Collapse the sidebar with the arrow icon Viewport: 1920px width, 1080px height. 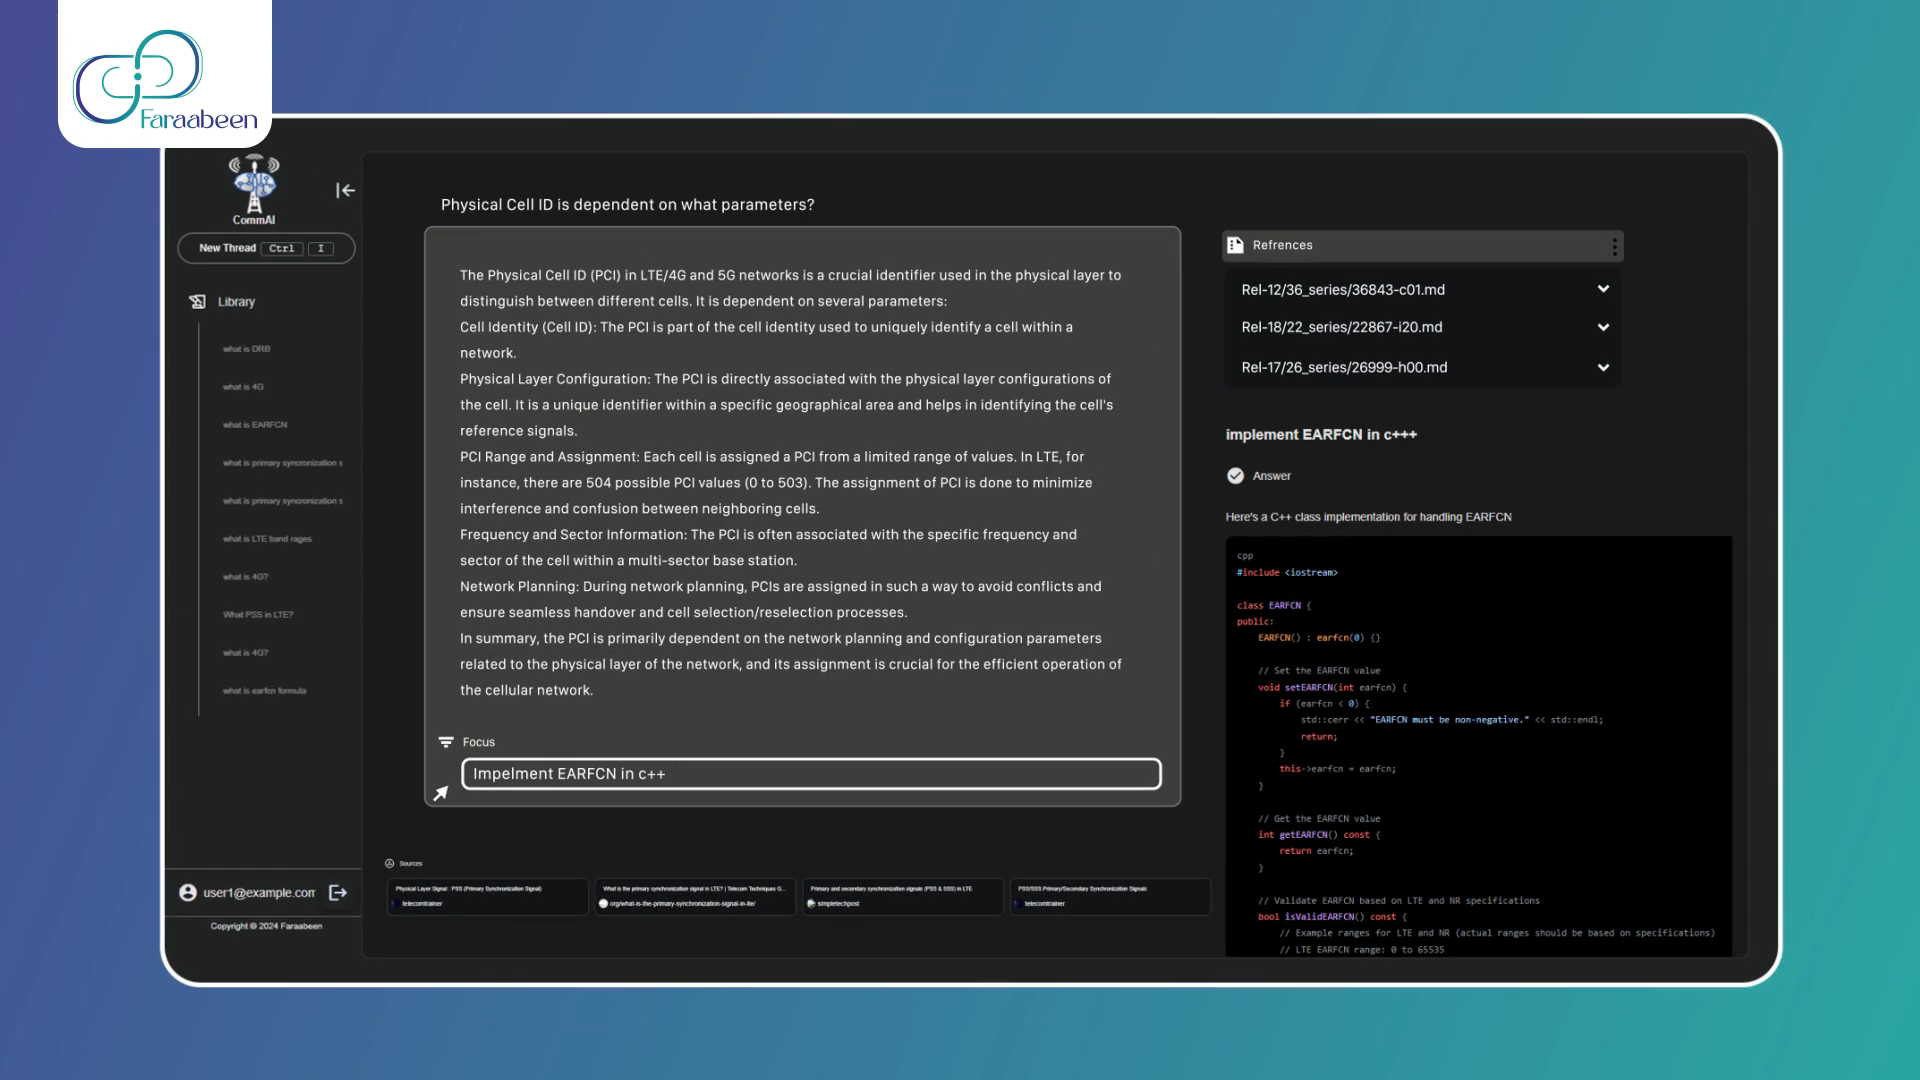coord(345,190)
